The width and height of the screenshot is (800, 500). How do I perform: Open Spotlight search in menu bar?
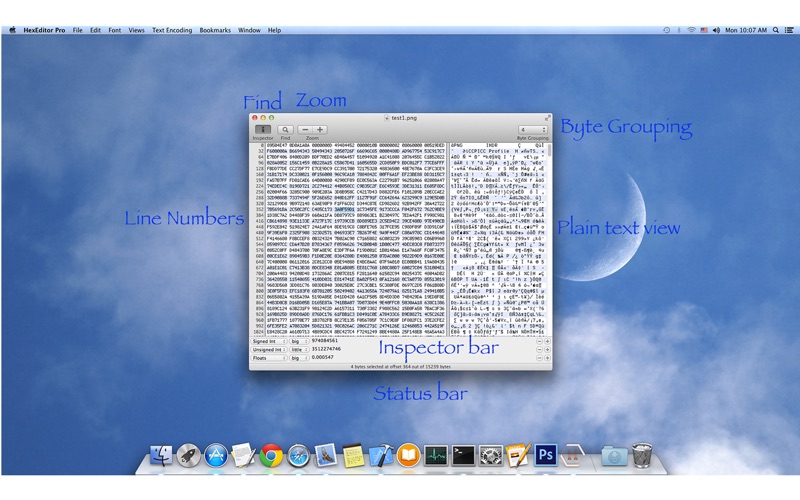(776, 30)
